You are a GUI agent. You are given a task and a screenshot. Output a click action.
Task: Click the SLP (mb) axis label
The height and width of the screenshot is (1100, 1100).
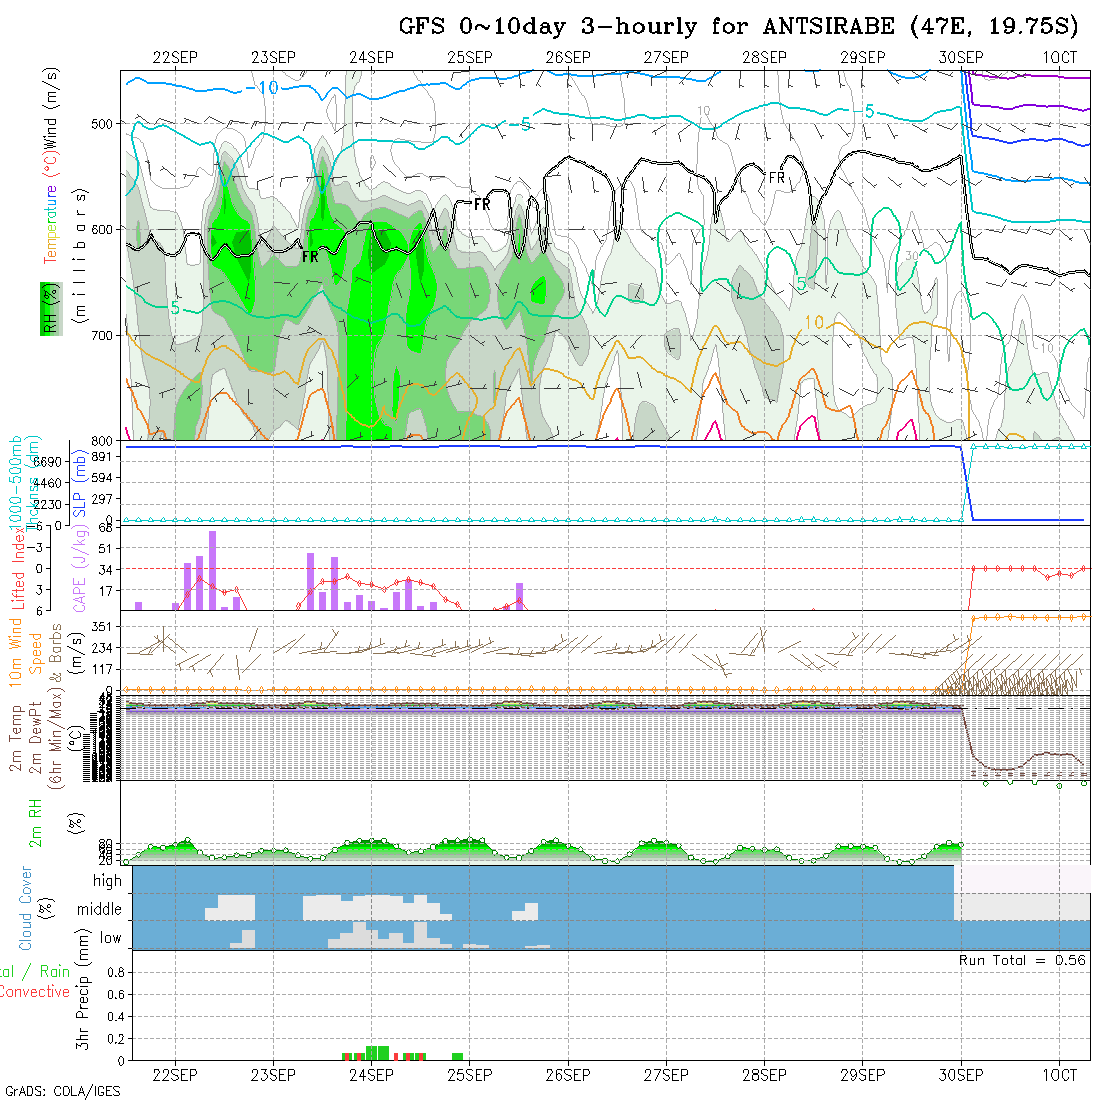click(x=79, y=484)
